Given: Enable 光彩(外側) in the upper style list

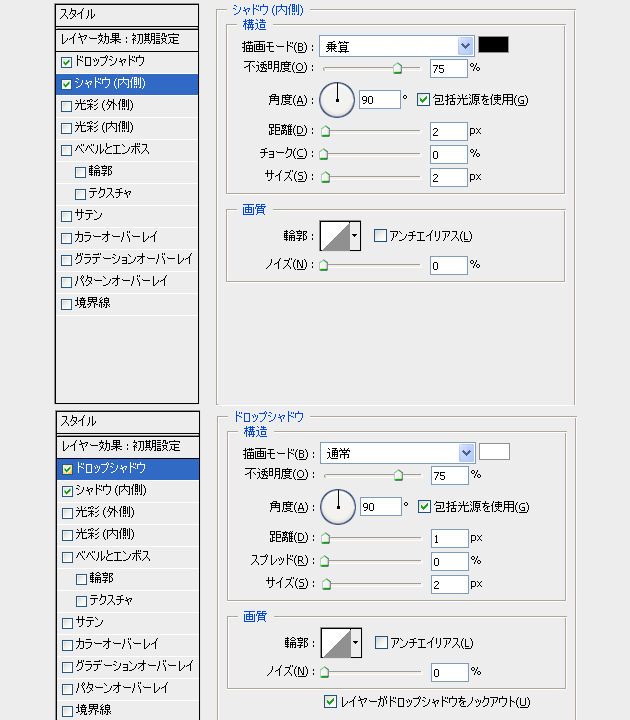Looking at the screenshot, I should pos(67,106).
